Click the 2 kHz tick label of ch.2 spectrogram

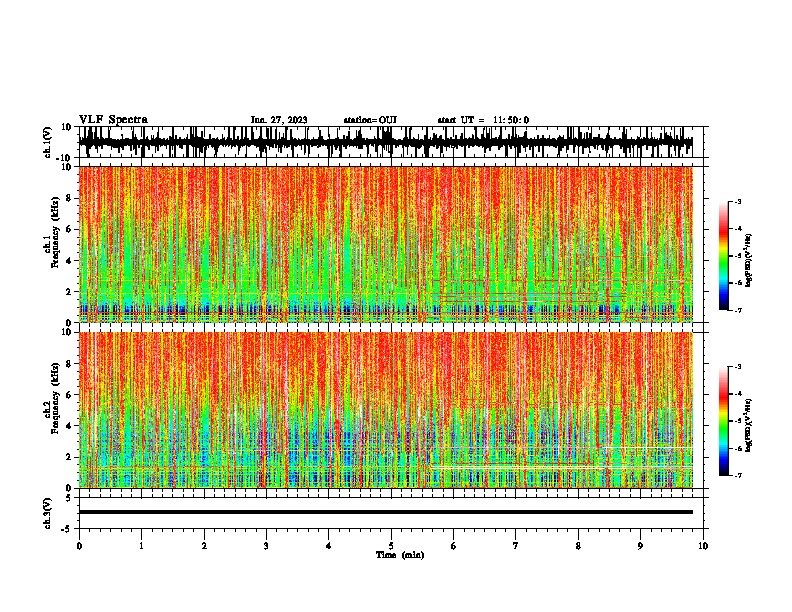tap(70, 457)
